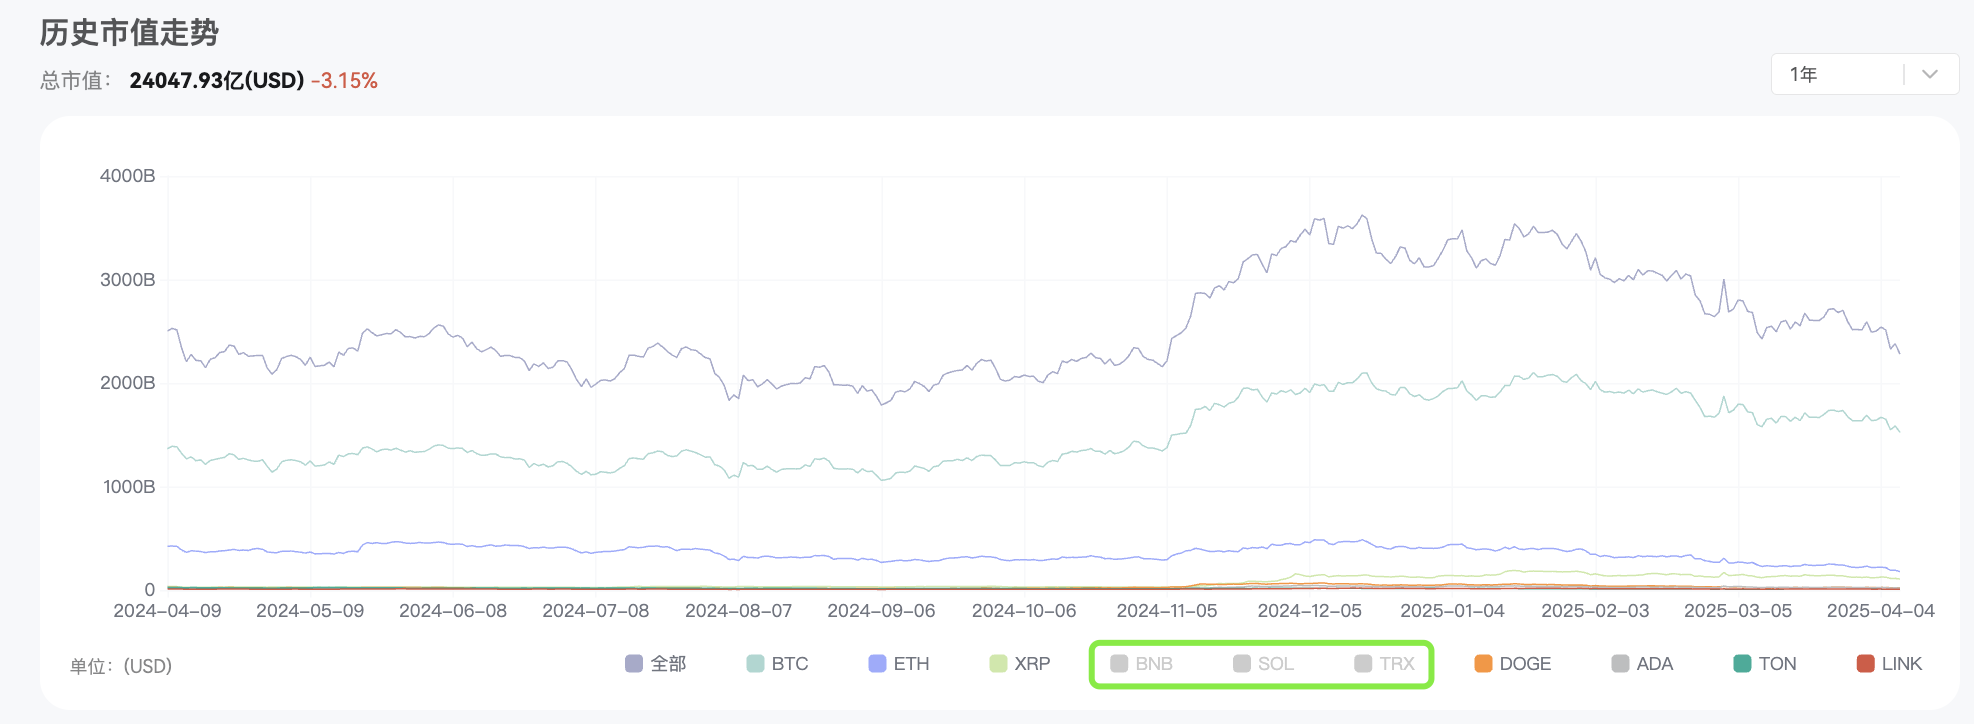Hide the BTC line via legend icon

[756, 664]
